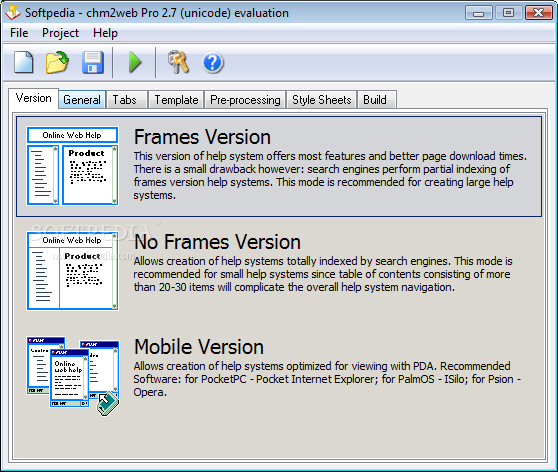
Task: Click the No Frames description about search engines
Action: [x=323, y=274]
